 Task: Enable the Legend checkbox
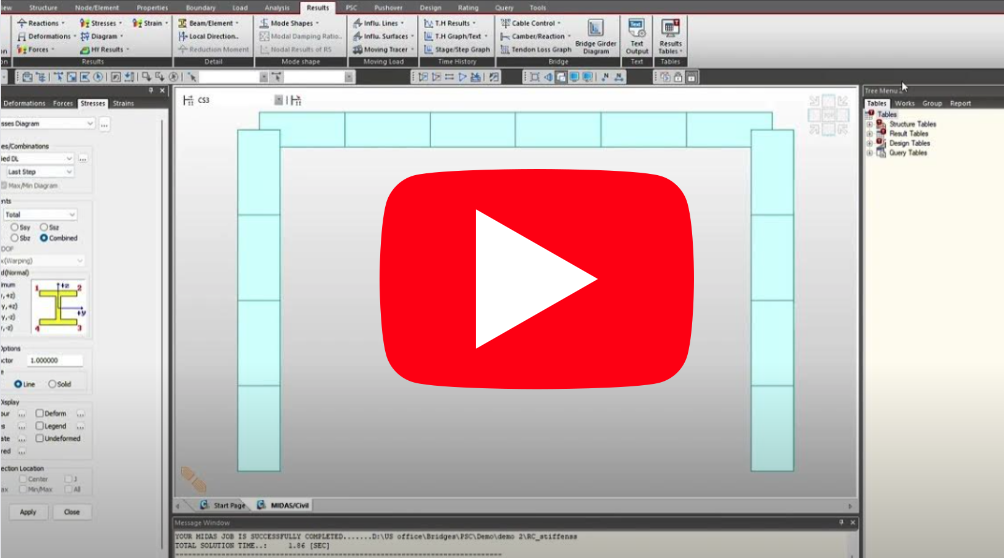click(40, 426)
